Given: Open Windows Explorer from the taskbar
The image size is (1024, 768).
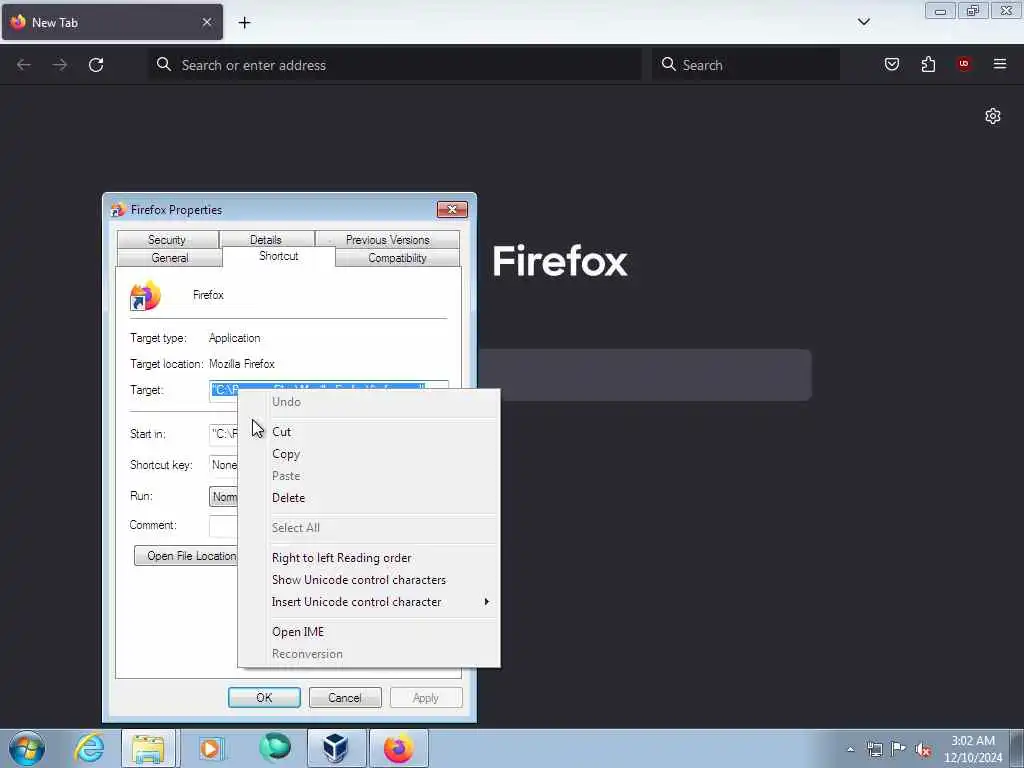Looking at the screenshot, I should [148, 748].
